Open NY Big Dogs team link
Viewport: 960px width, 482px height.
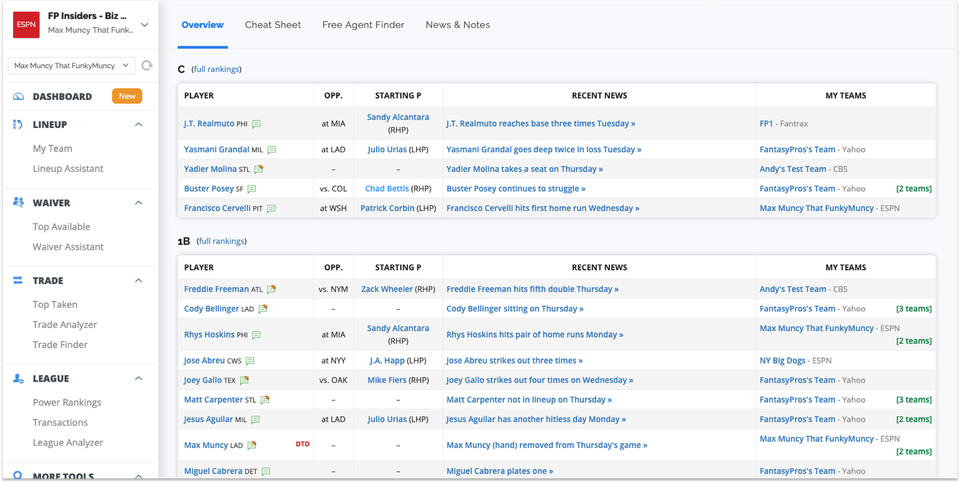[x=782, y=361]
